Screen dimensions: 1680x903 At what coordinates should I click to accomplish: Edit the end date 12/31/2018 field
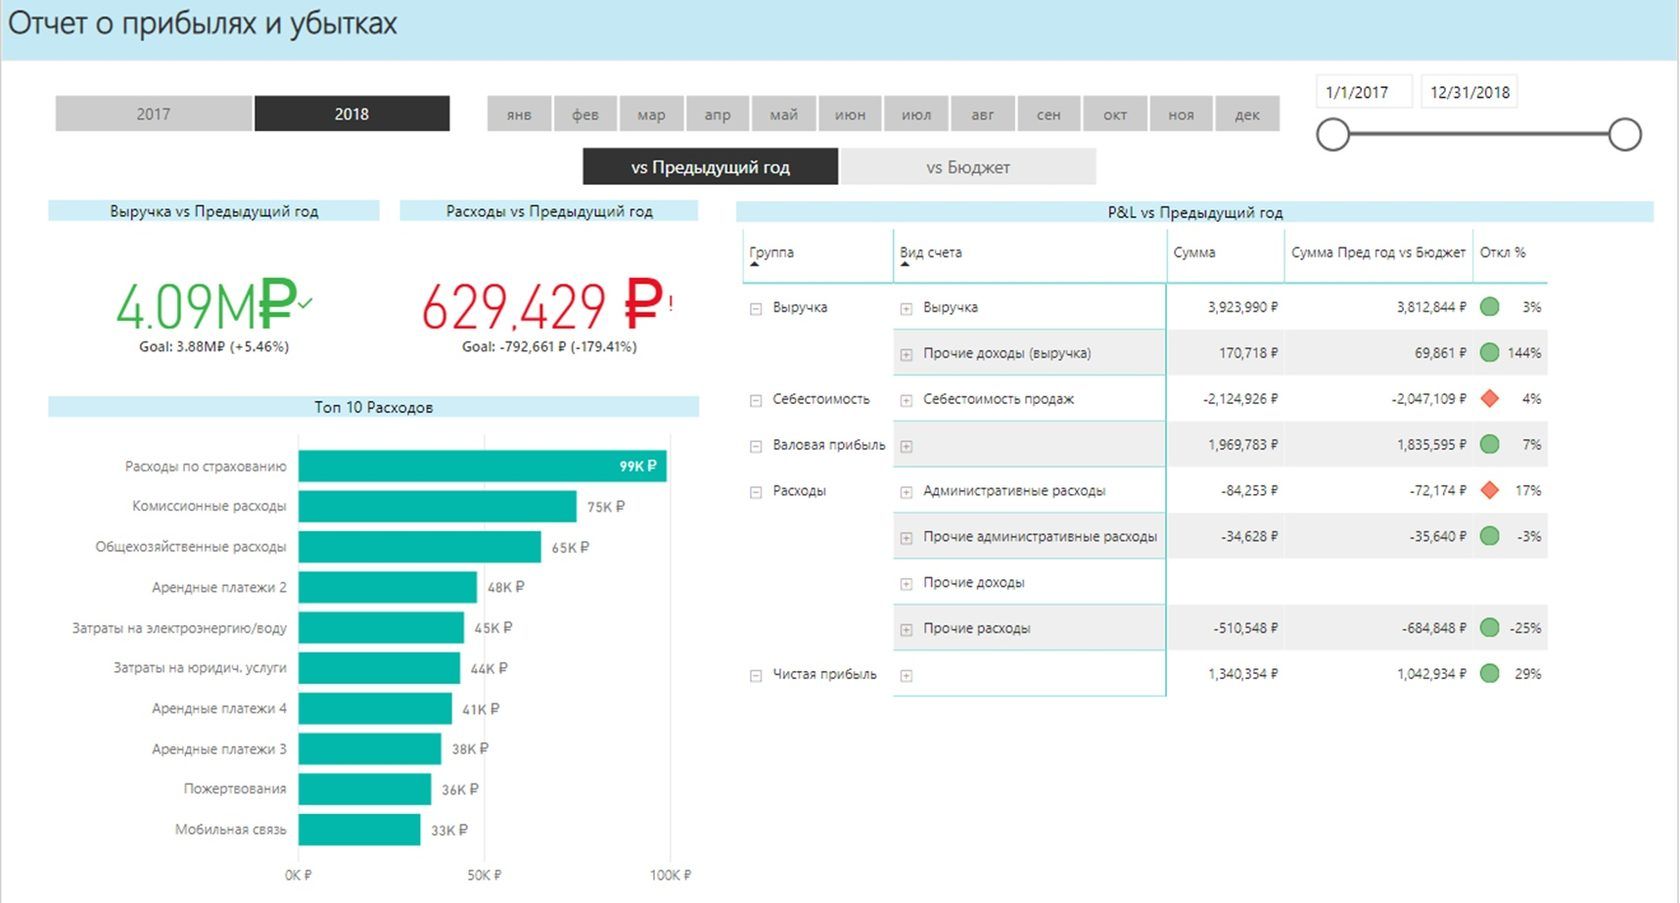coord(1469,92)
